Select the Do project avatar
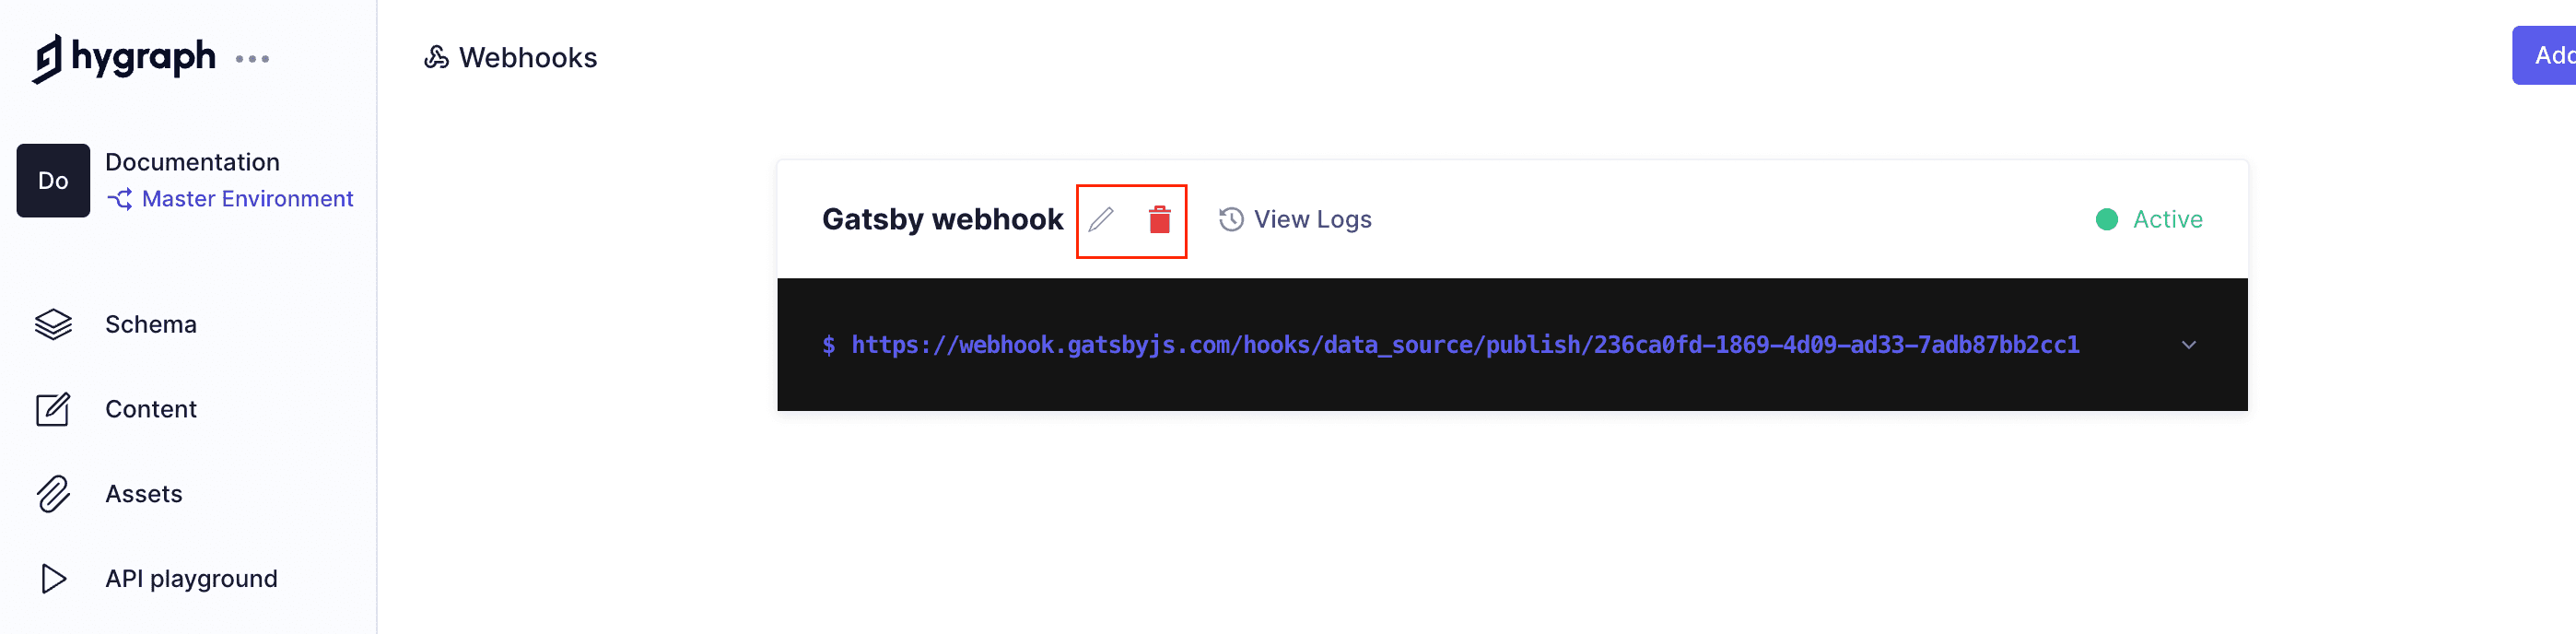This screenshot has width=2576, height=634. 52,180
